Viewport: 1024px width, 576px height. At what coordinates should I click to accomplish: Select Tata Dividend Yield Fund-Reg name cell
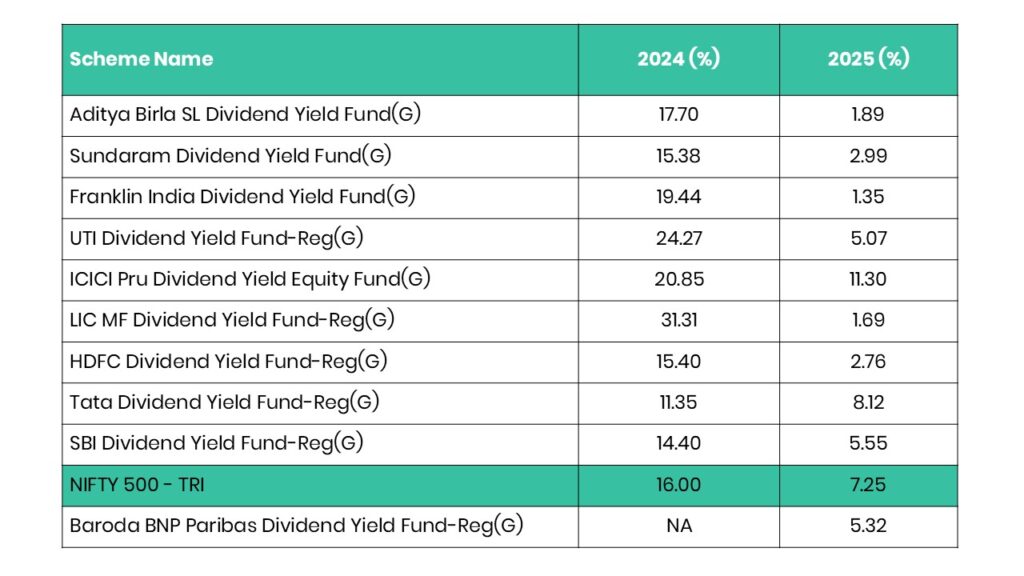(x=225, y=402)
